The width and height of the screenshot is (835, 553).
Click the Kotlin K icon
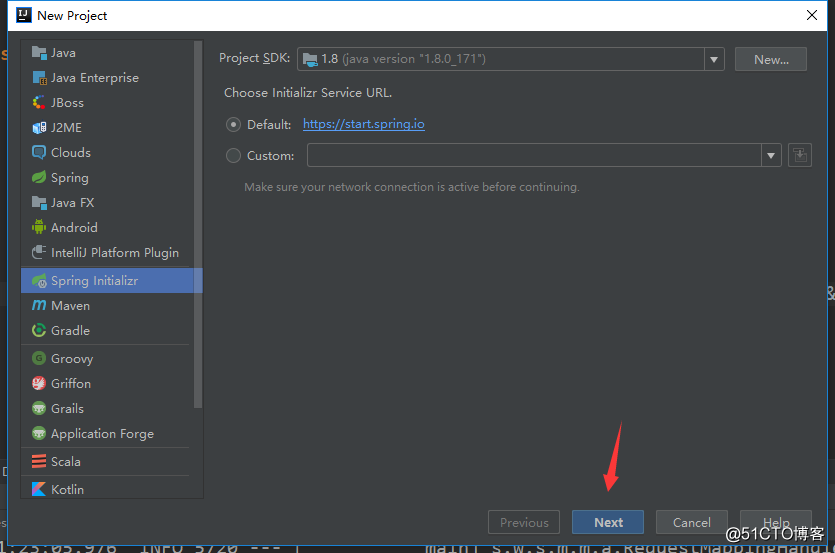pos(39,489)
